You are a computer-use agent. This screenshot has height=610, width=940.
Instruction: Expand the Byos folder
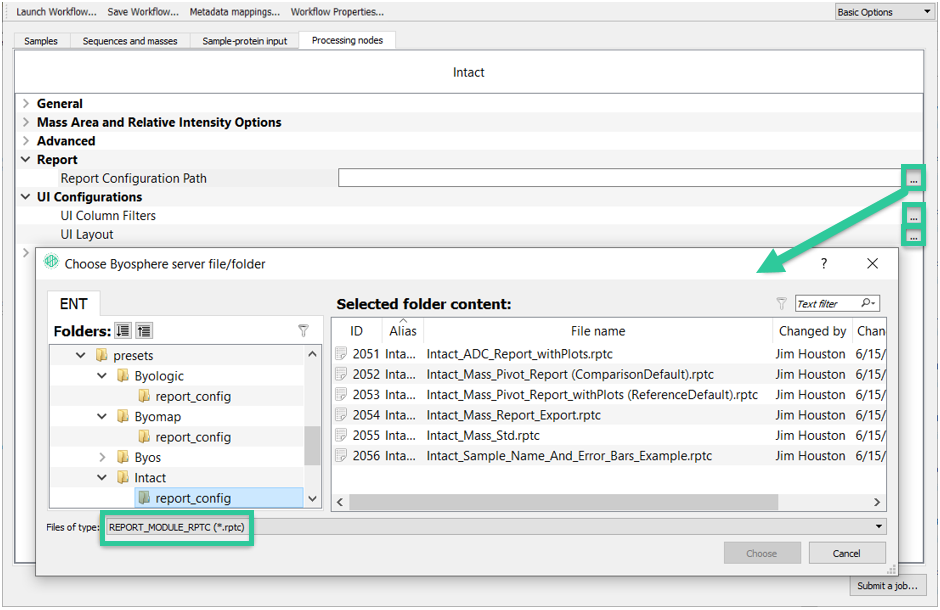pos(102,457)
